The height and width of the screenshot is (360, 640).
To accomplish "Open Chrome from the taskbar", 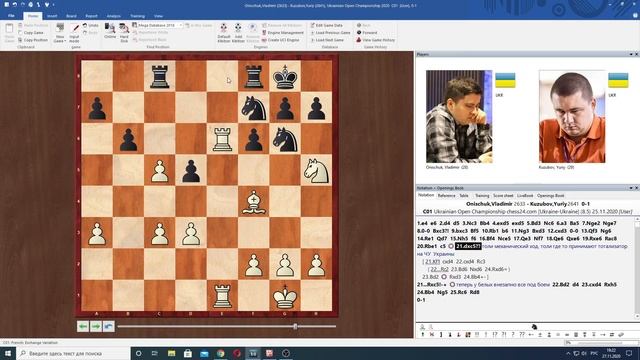I will 220,353.
